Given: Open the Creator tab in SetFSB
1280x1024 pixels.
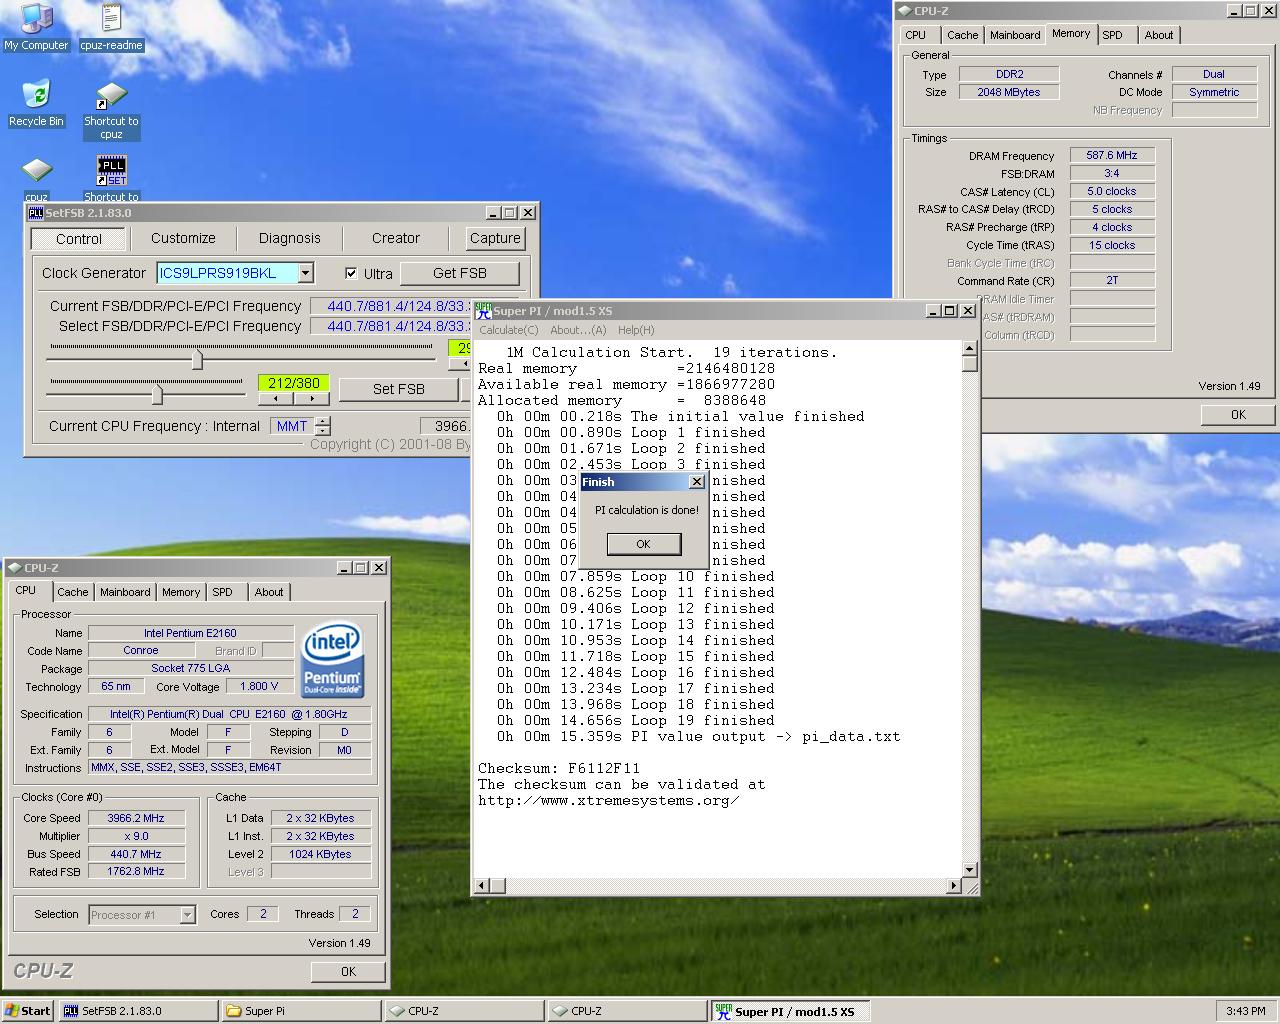Looking at the screenshot, I should click(396, 238).
